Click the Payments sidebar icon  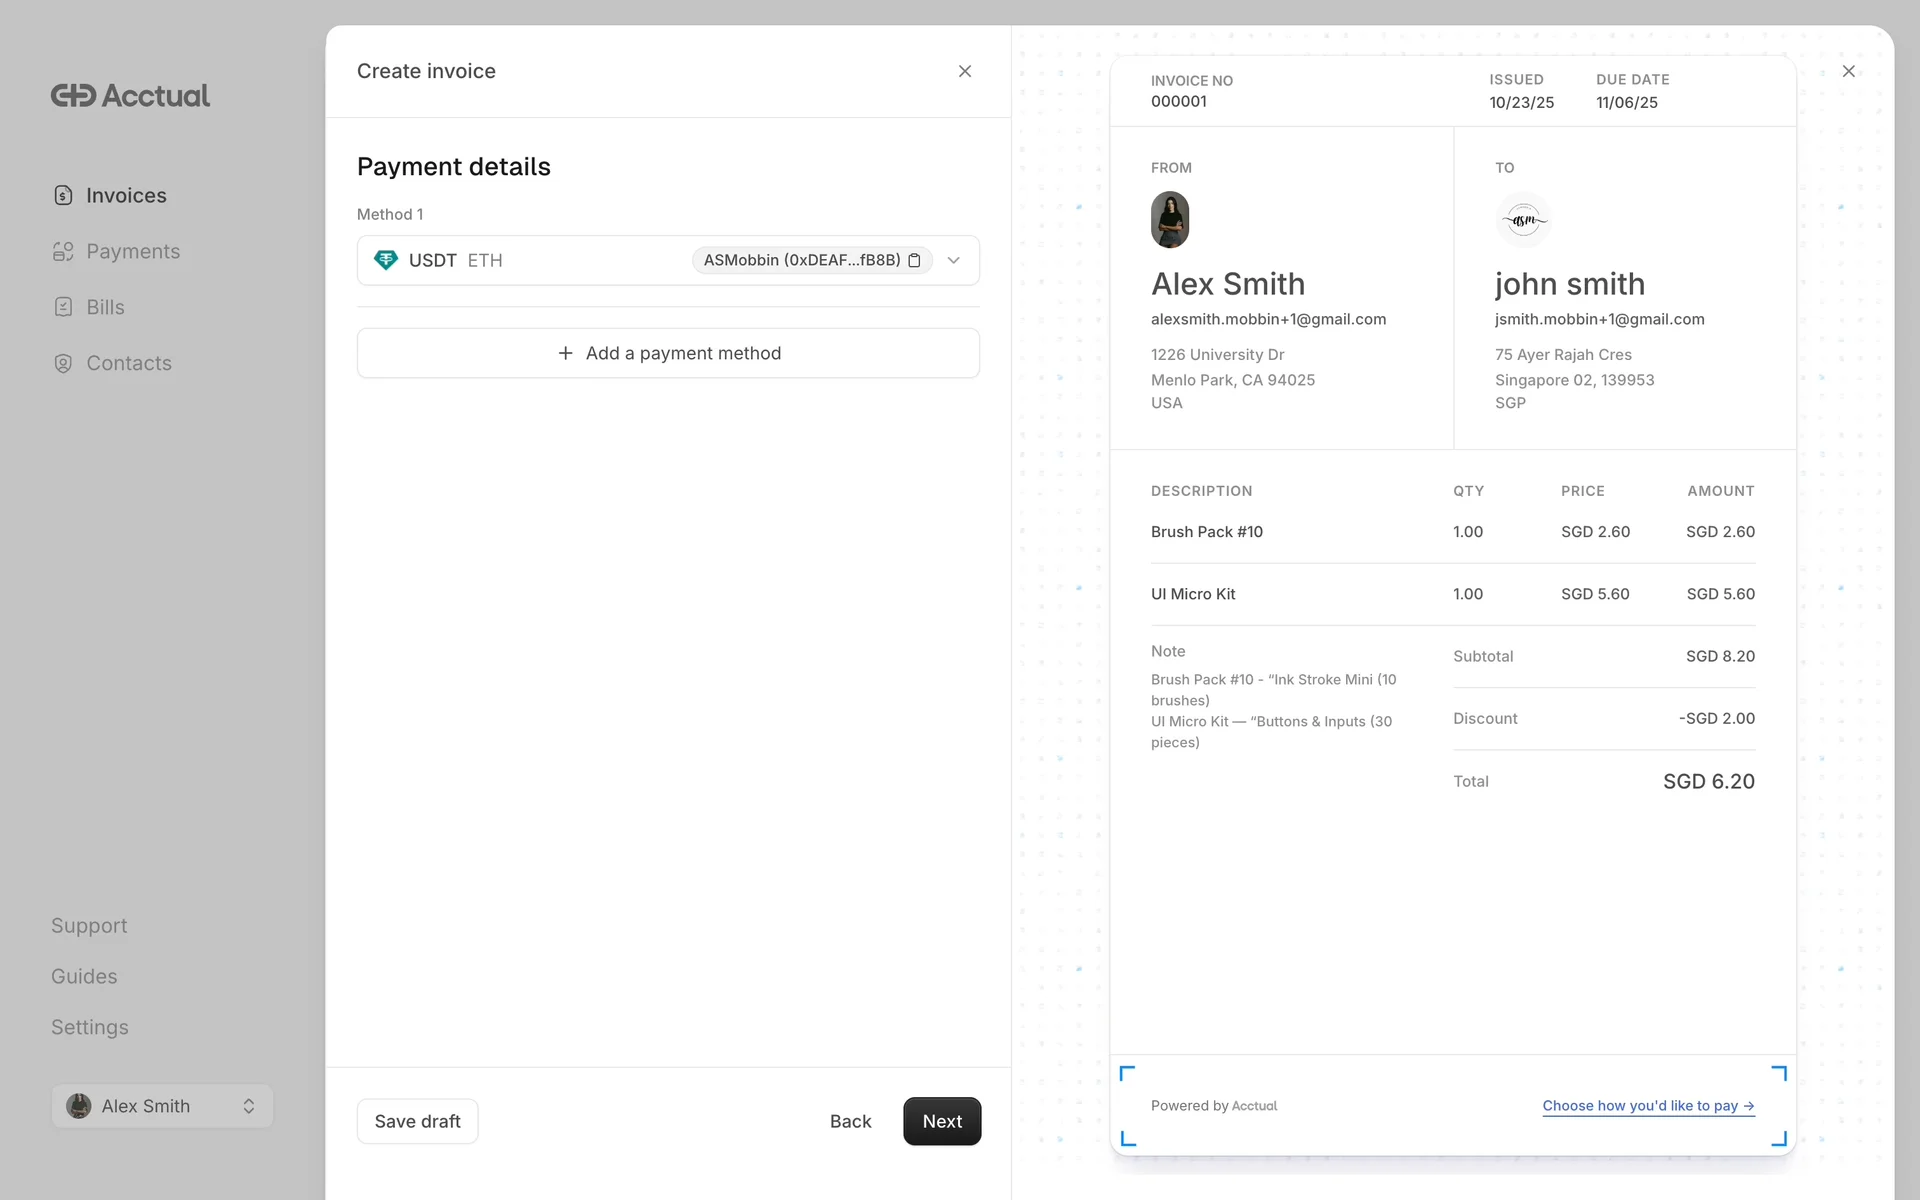pos(63,251)
